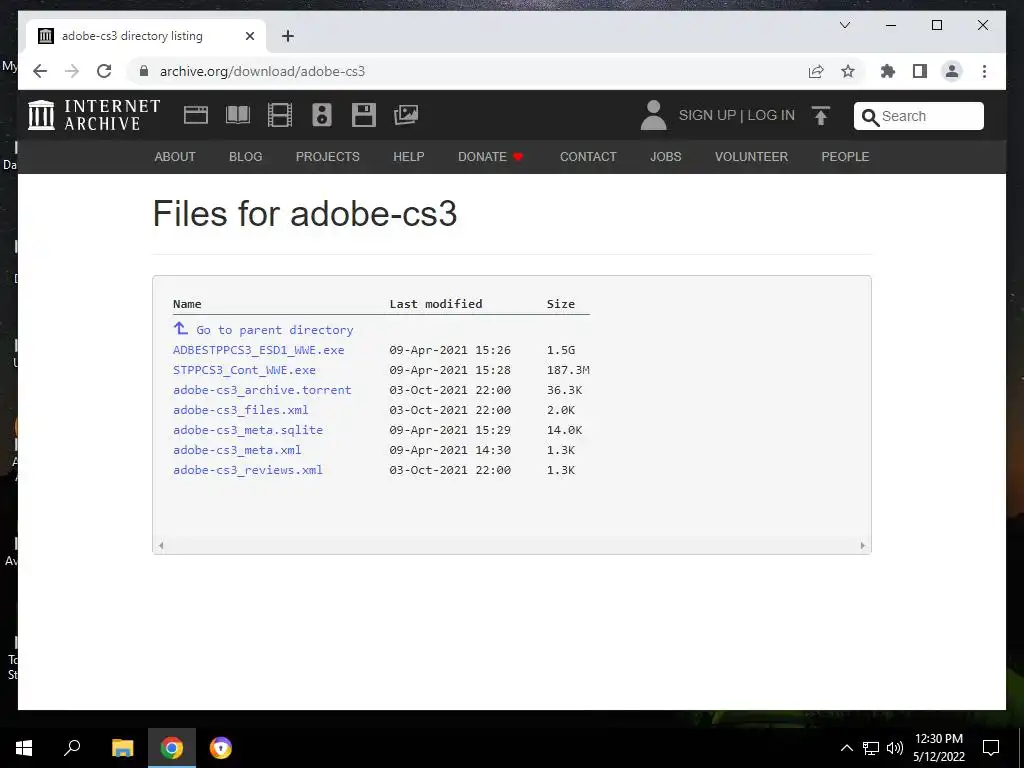This screenshot has width=1024, height=768.
Task: Open the video film strip icon
Action: [x=280, y=115]
